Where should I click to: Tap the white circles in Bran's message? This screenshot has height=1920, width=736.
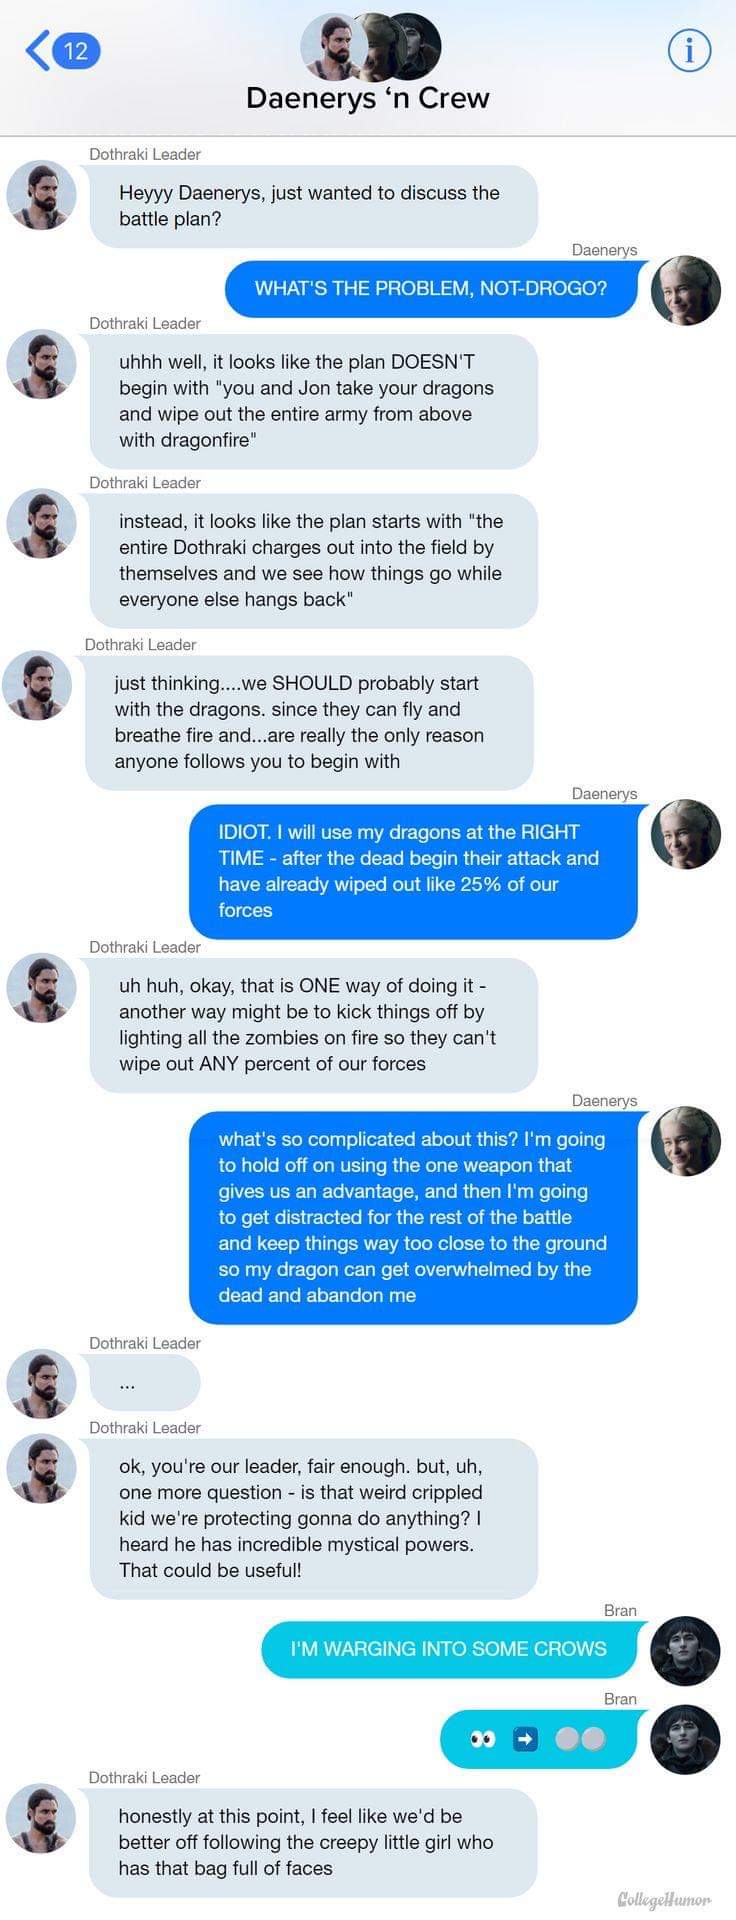[x=580, y=1739]
